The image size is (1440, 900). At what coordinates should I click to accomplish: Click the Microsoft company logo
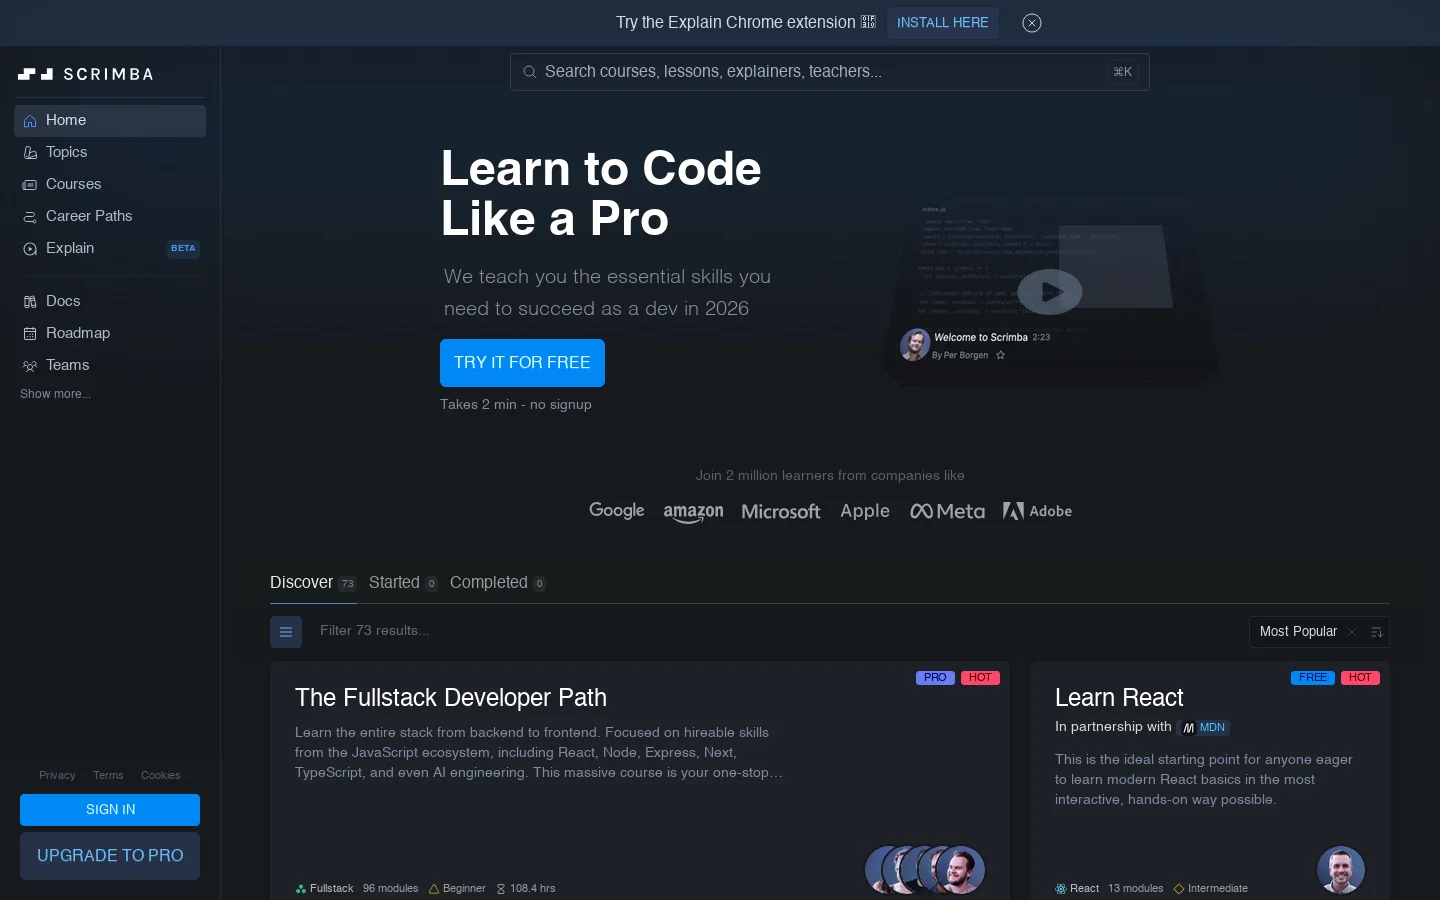(781, 511)
